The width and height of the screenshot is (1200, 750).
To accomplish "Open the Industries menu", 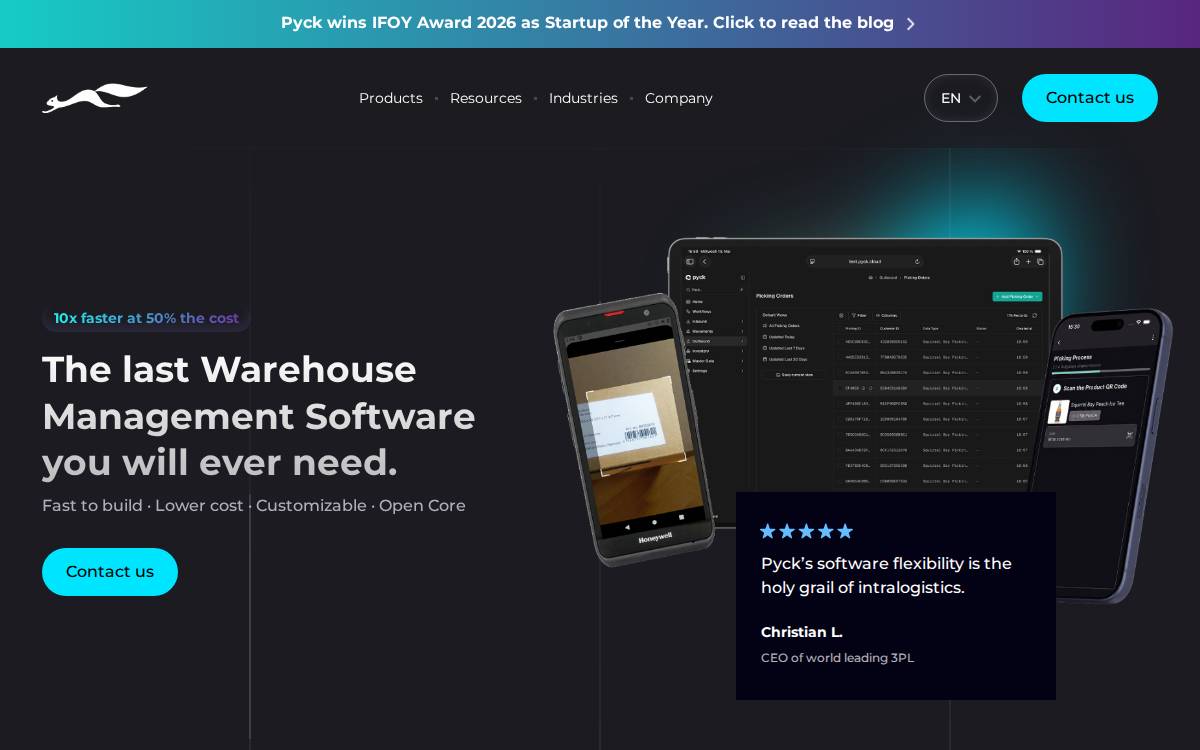I will click(x=583, y=98).
